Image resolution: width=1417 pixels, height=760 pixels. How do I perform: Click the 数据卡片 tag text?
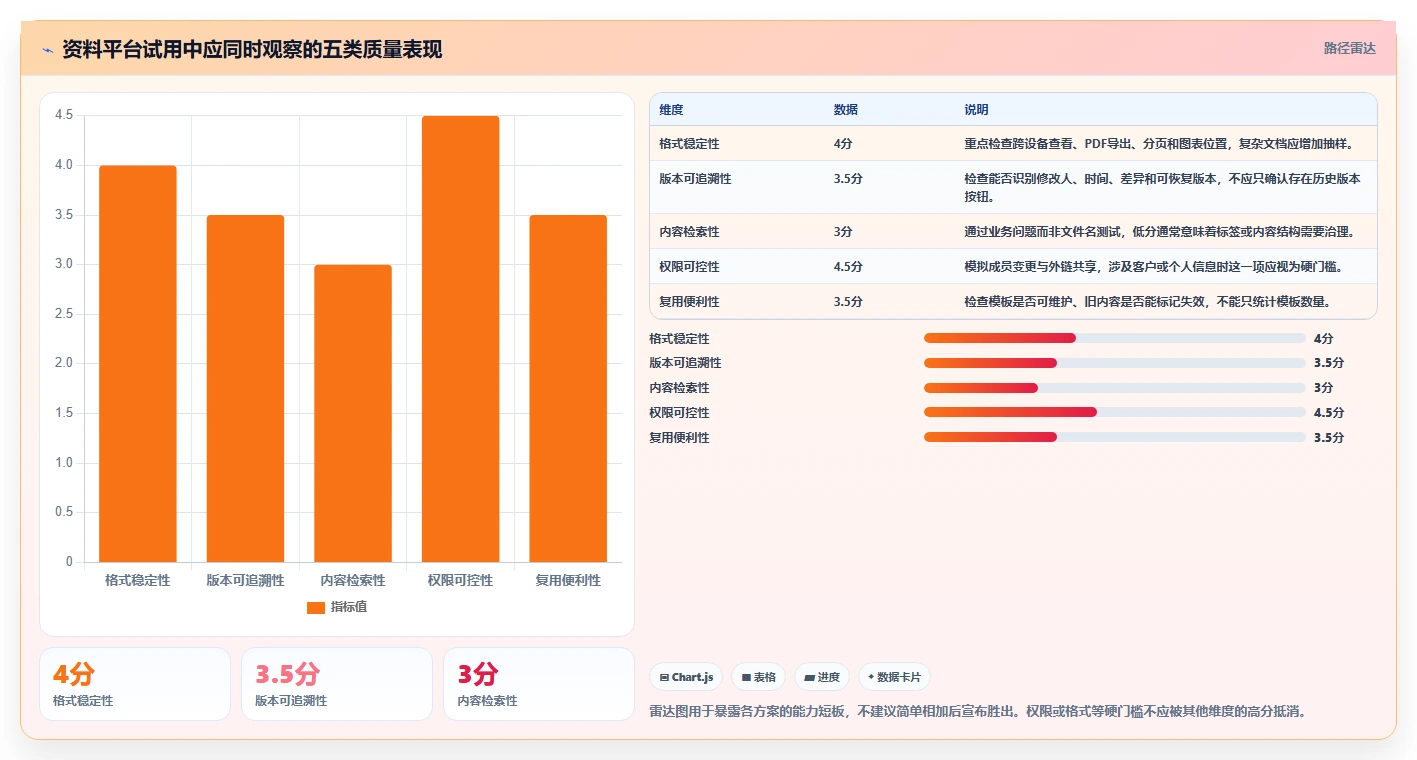[899, 677]
